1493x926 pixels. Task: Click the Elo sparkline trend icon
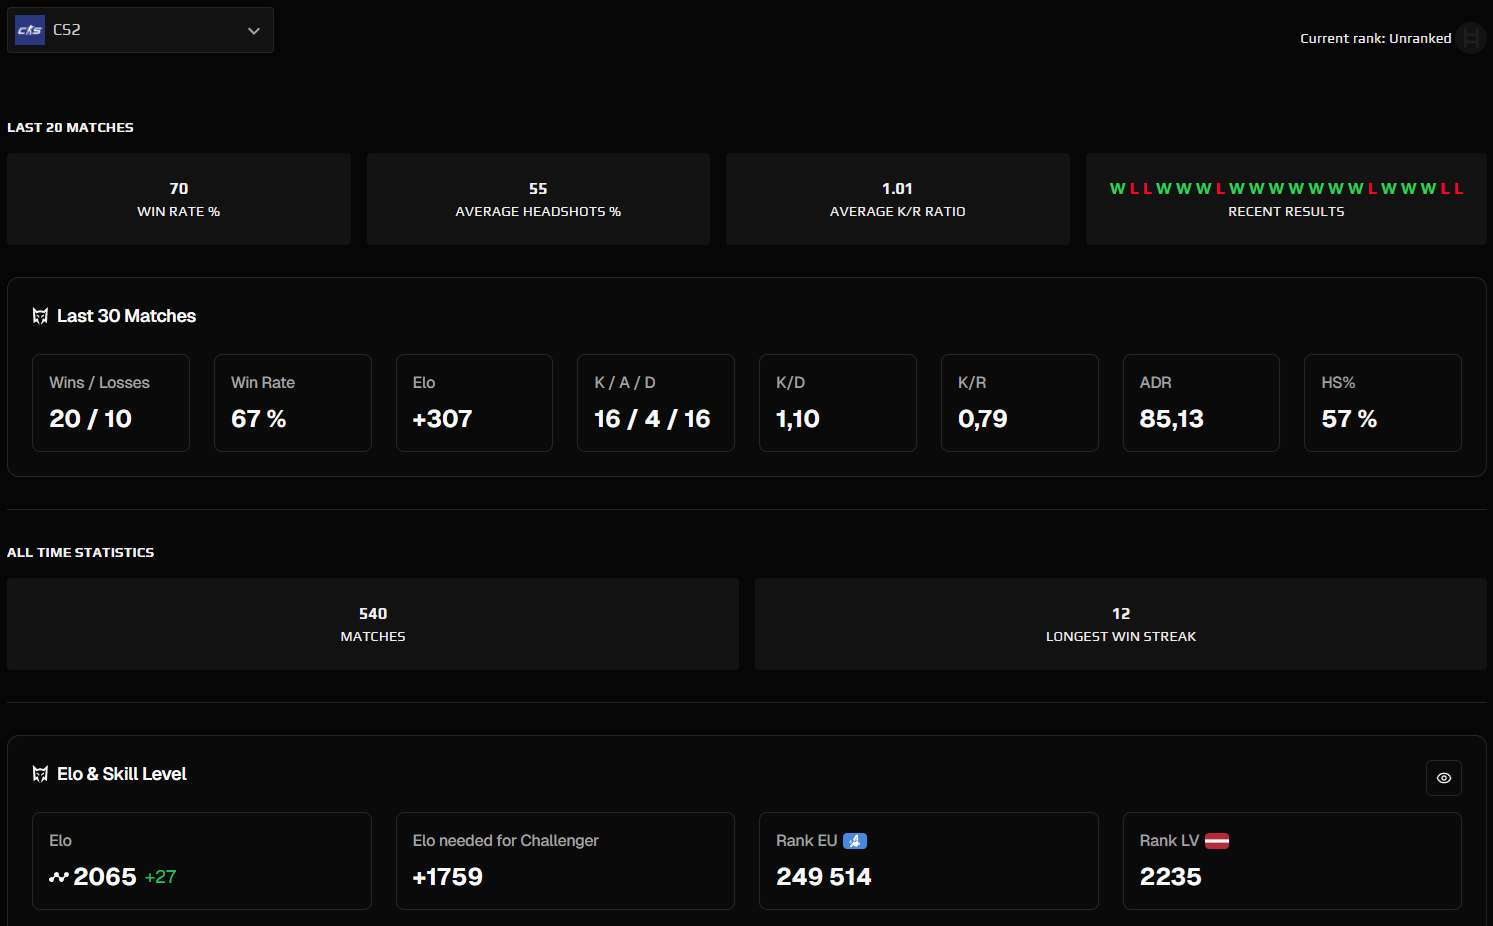click(57, 877)
